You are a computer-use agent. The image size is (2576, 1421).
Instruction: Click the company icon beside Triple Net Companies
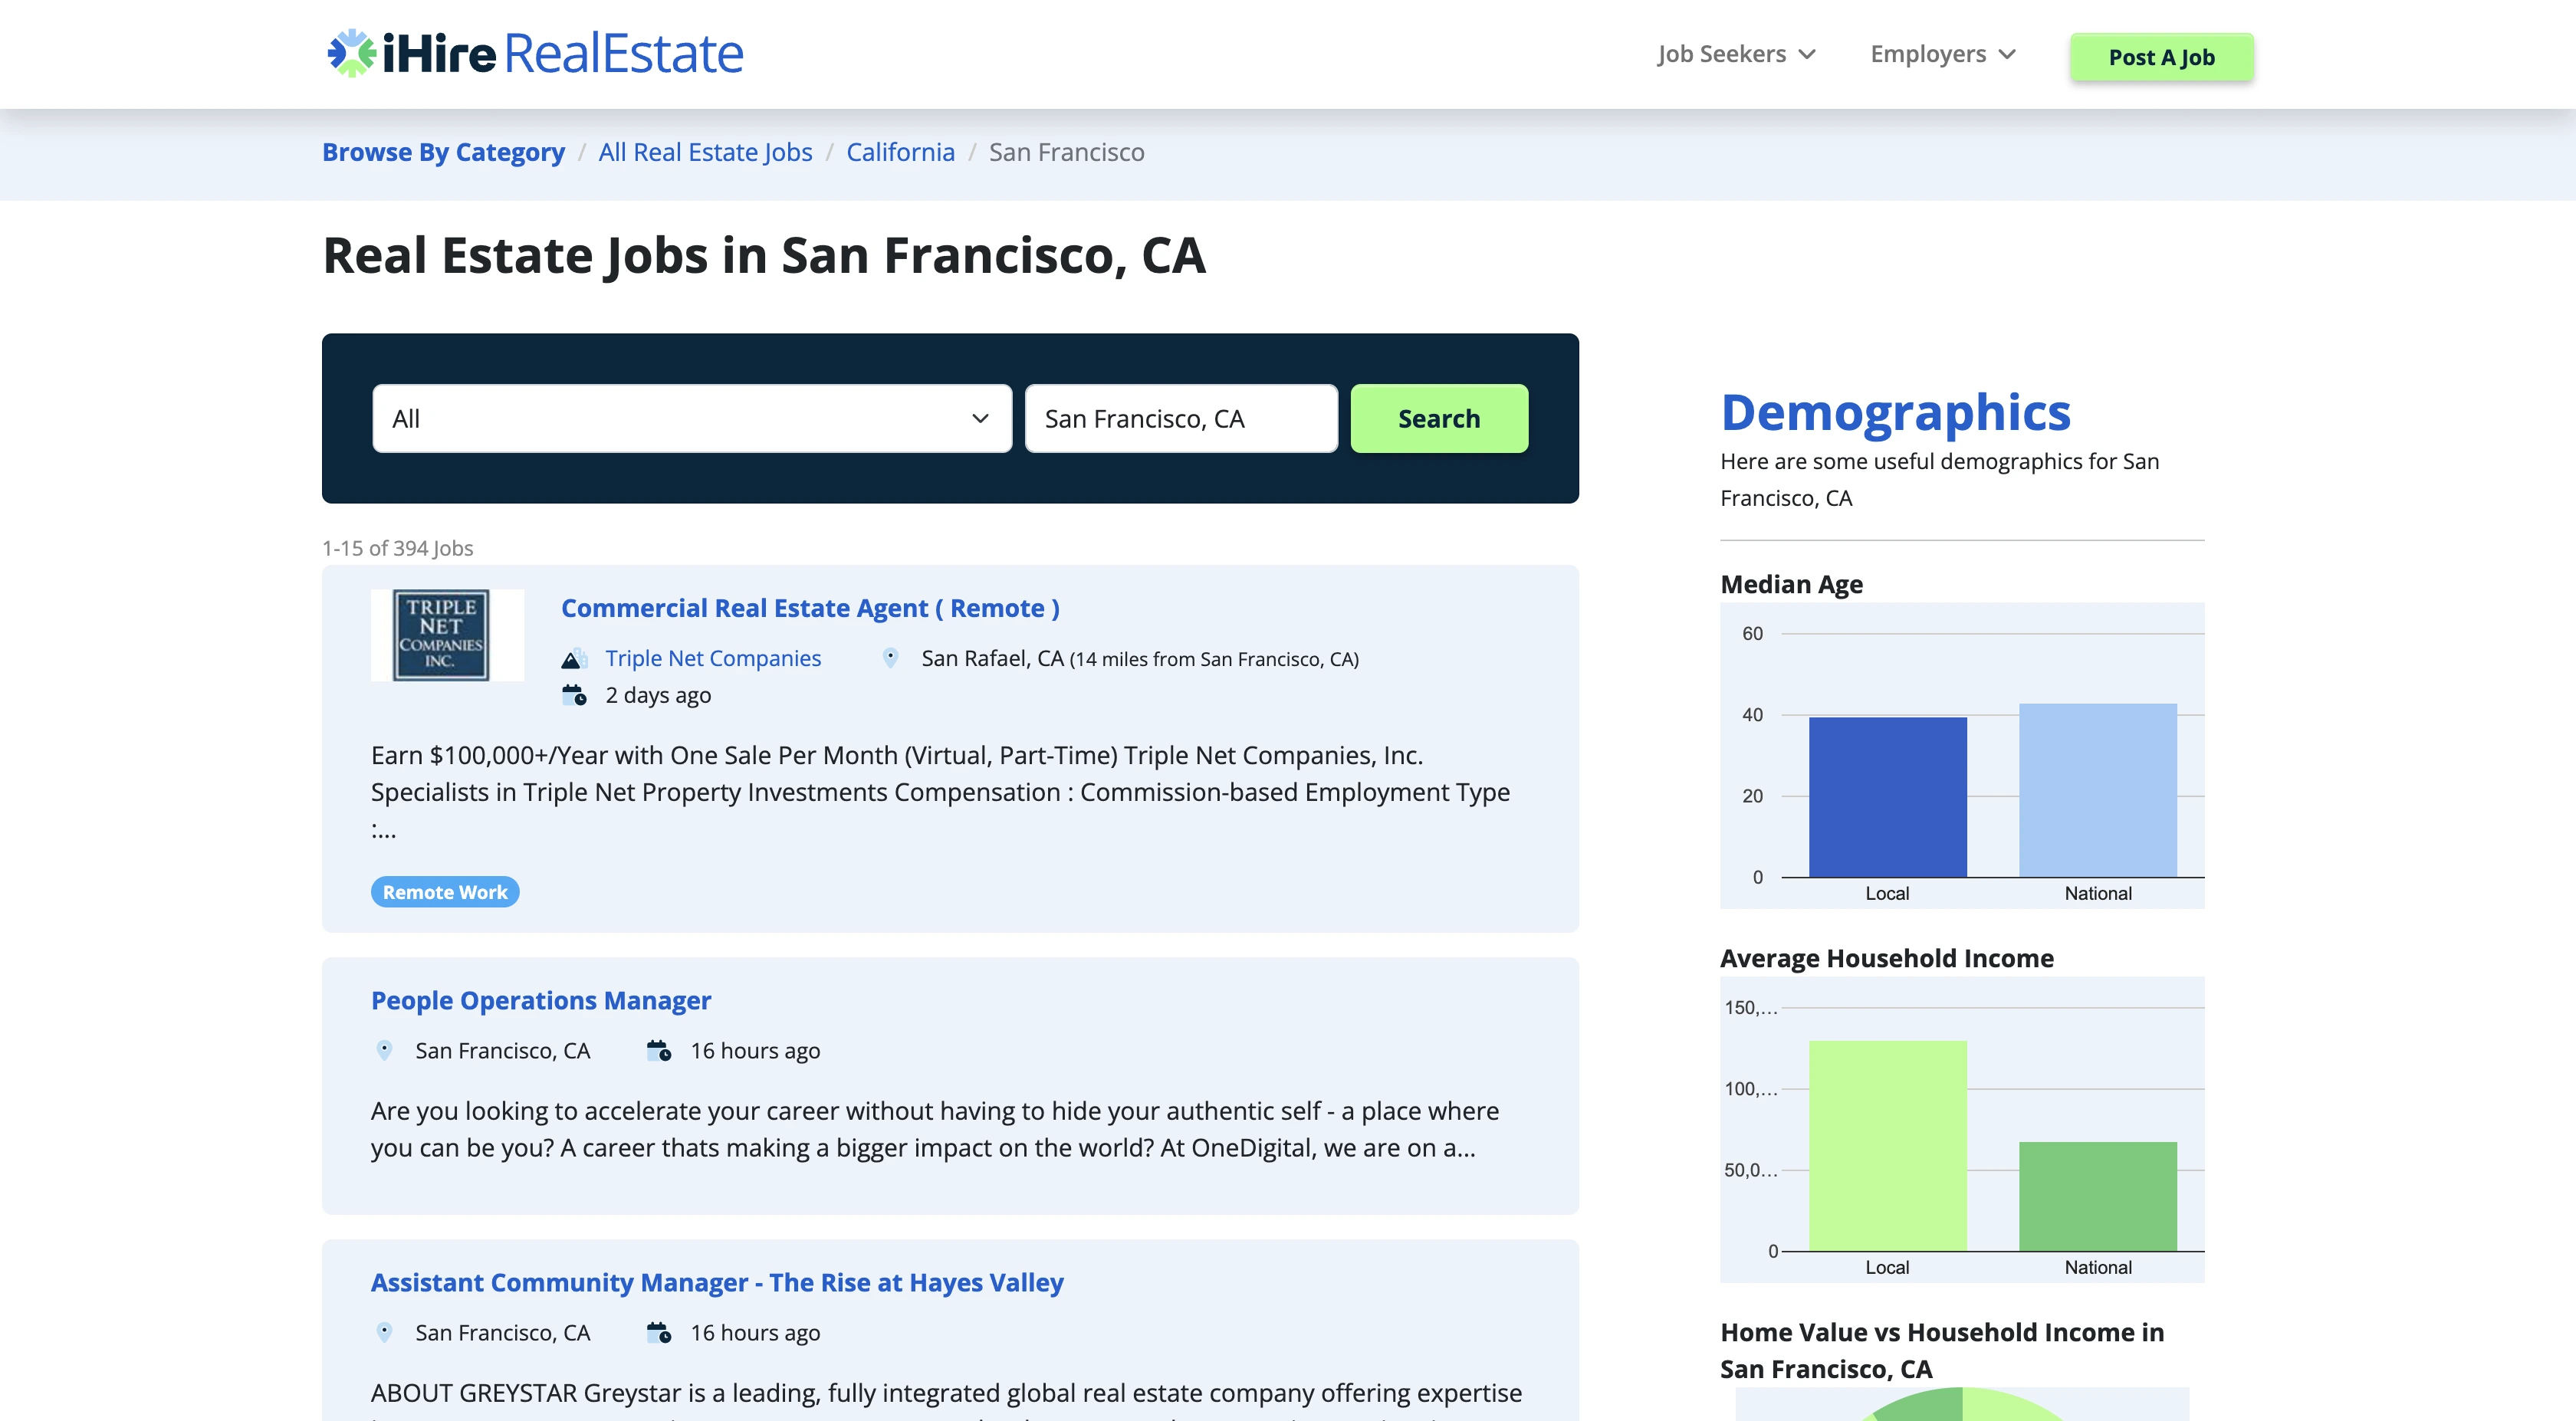(x=573, y=659)
